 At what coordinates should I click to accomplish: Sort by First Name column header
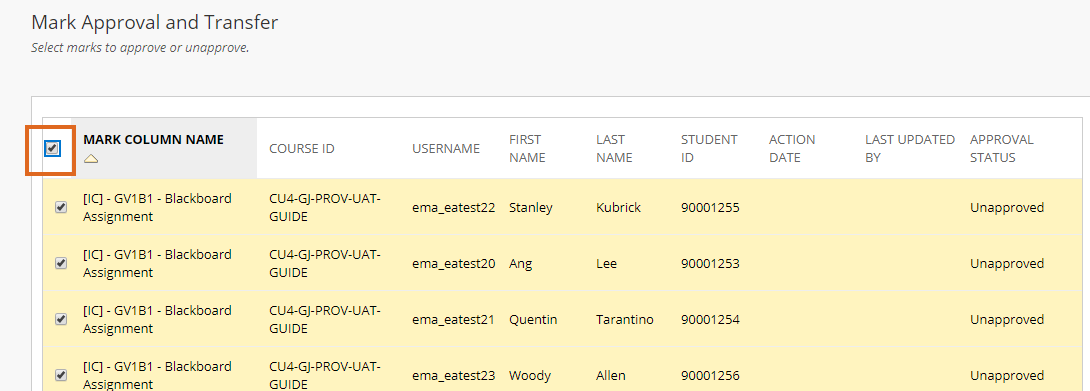(x=527, y=149)
